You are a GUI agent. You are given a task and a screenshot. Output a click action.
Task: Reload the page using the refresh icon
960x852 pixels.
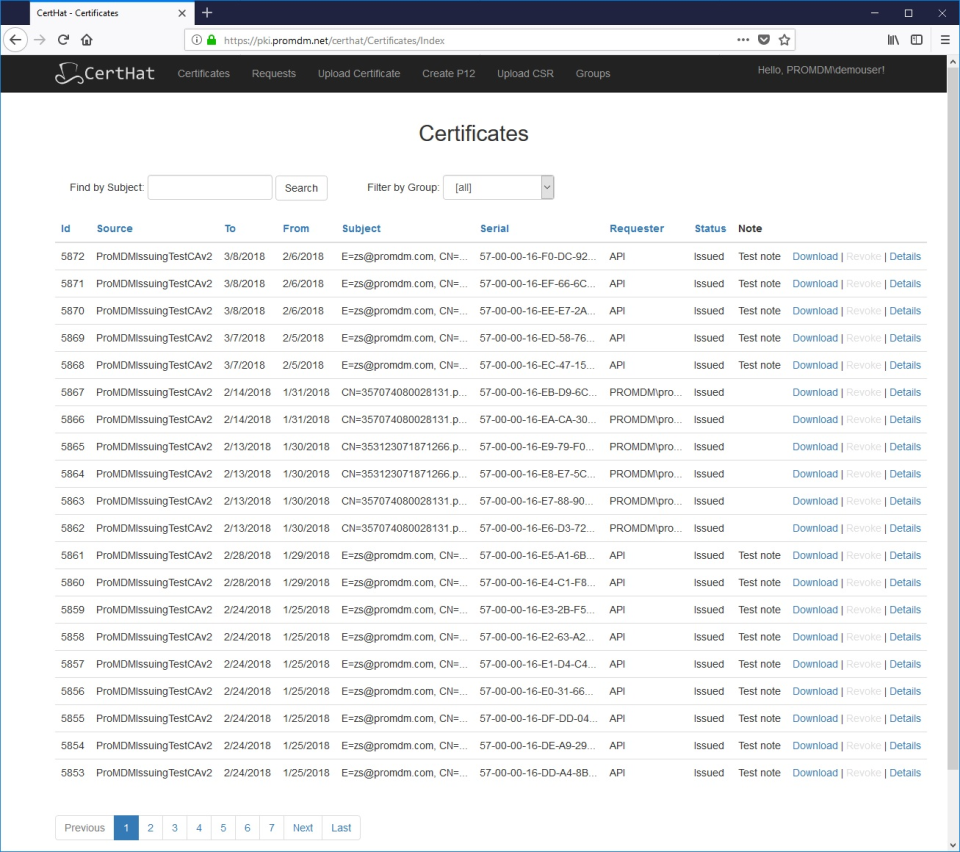coord(63,42)
